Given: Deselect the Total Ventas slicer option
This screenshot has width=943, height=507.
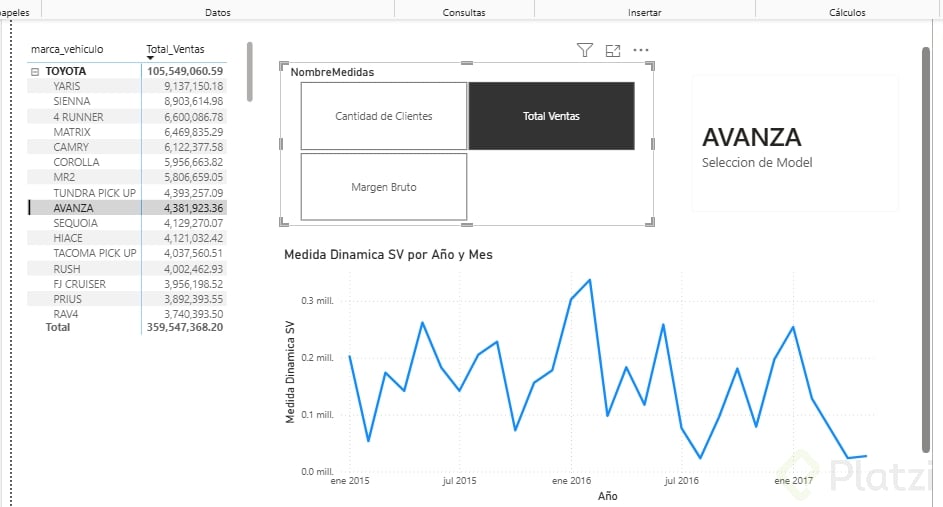Looking at the screenshot, I should click(551, 116).
